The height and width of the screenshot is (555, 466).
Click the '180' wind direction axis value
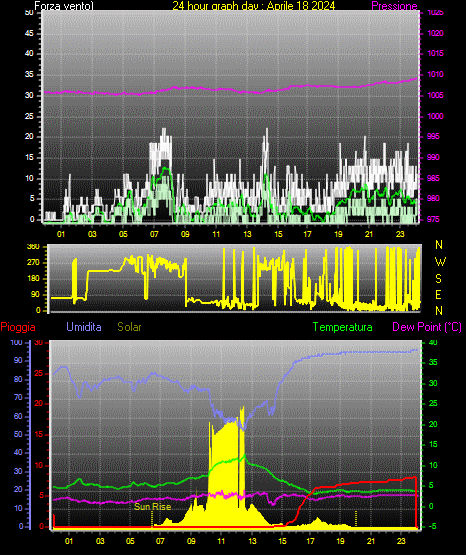[x=34, y=279]
